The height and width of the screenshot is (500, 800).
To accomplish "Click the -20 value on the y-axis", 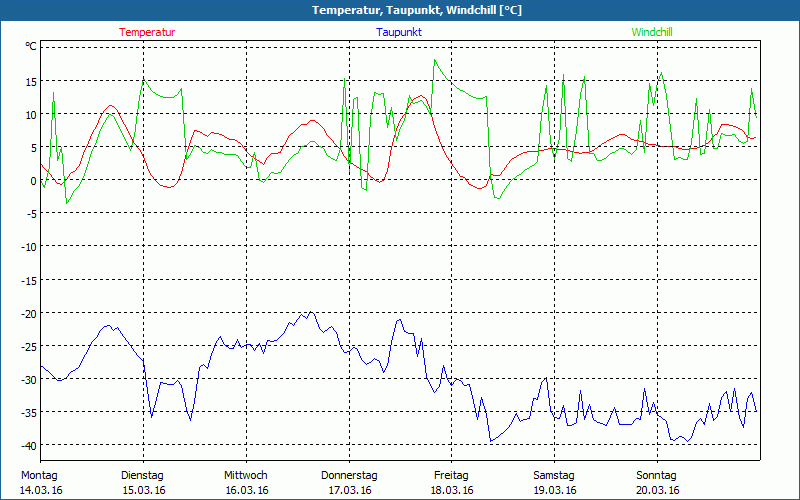I will click(x=30, y=313).
